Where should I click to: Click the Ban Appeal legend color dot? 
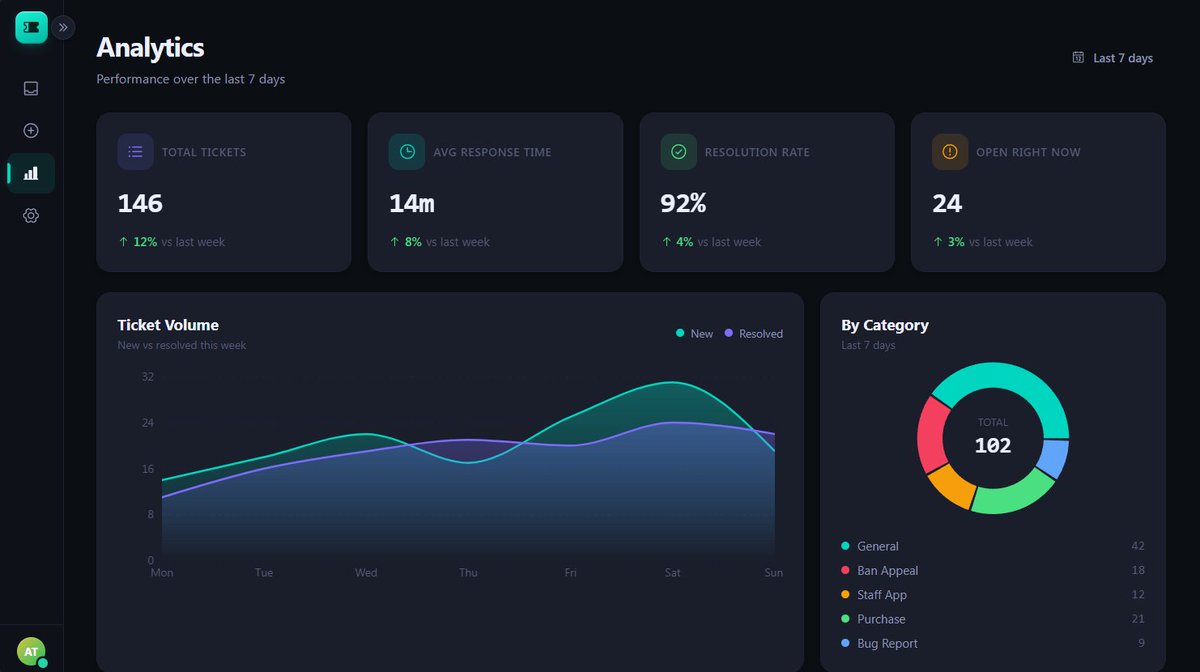[x=846, y=570]
